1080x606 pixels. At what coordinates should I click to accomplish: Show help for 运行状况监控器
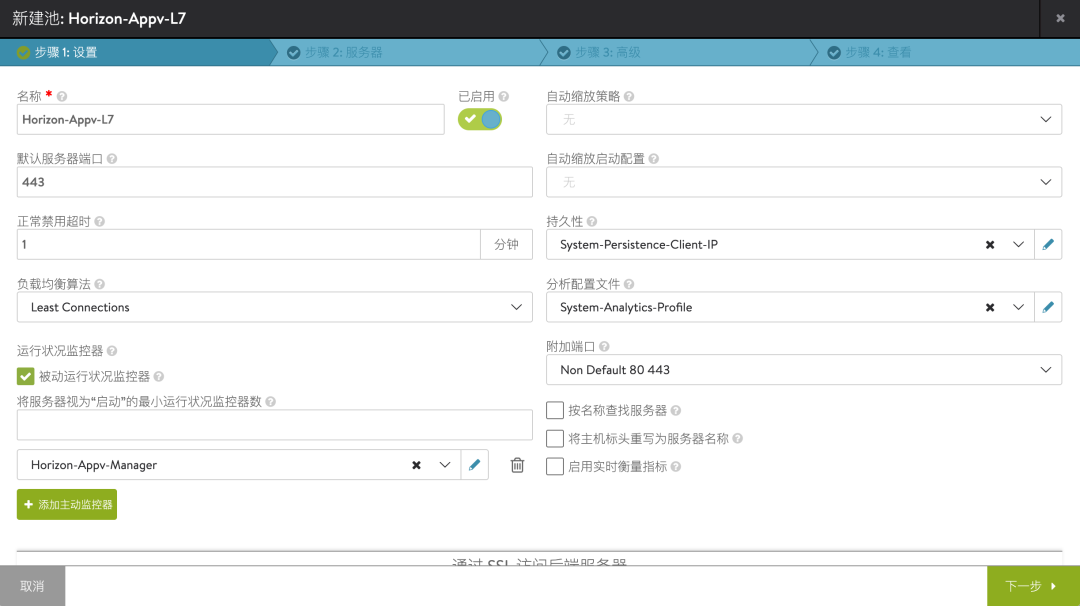pyautogui.click(x=112, y=351)
